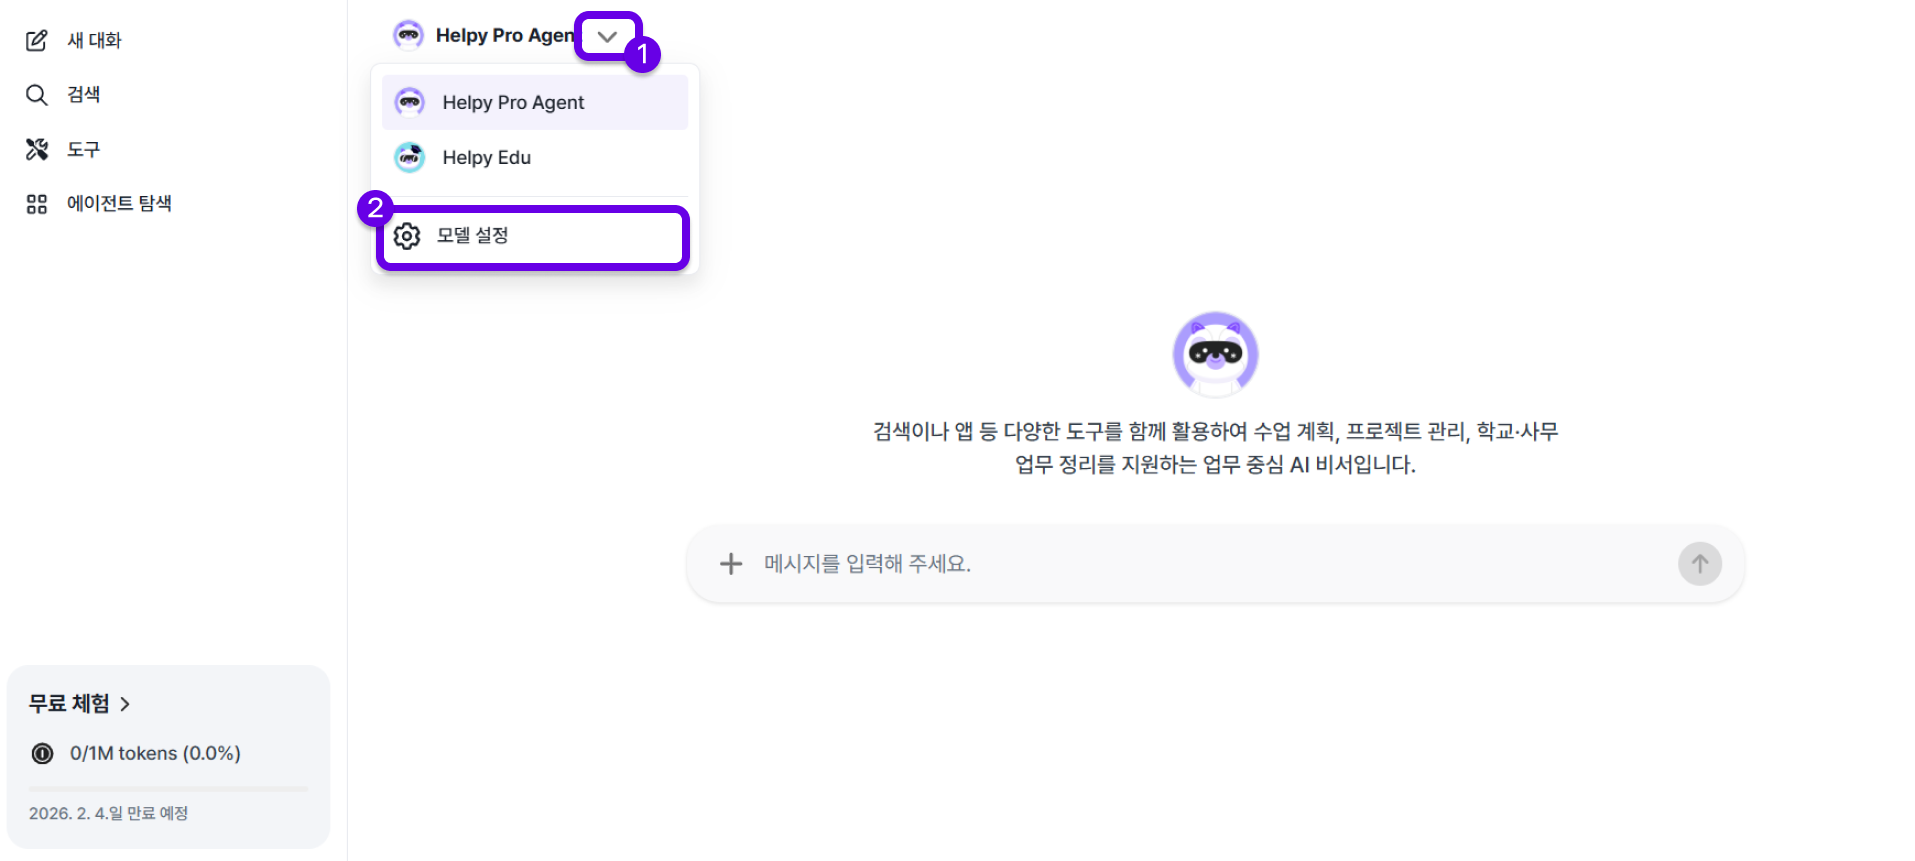Click the Helpy Pro Agent header title

click(x=503, y=36)
